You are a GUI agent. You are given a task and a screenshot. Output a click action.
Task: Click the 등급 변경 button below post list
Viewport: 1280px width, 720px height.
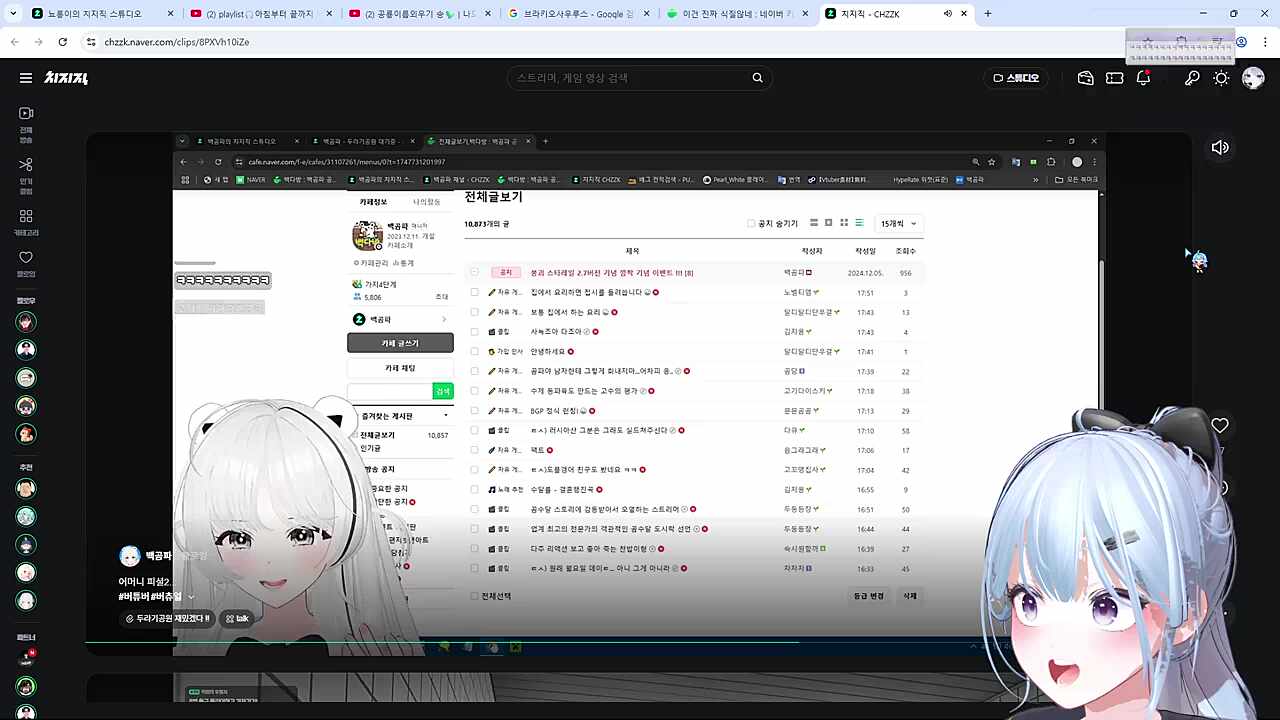[x=868, y=596]
